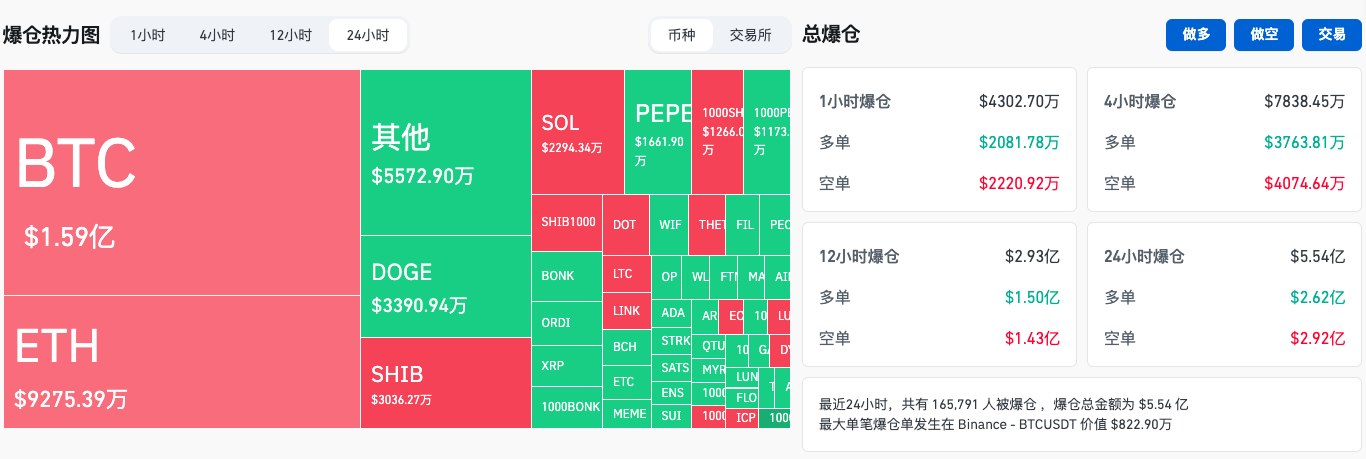Image resolution: width=1366 pixels, height=459 pixels.
Task: Choose the 12小时 timeframe tab
Action: pyautogui.click(x=290, y=35)
